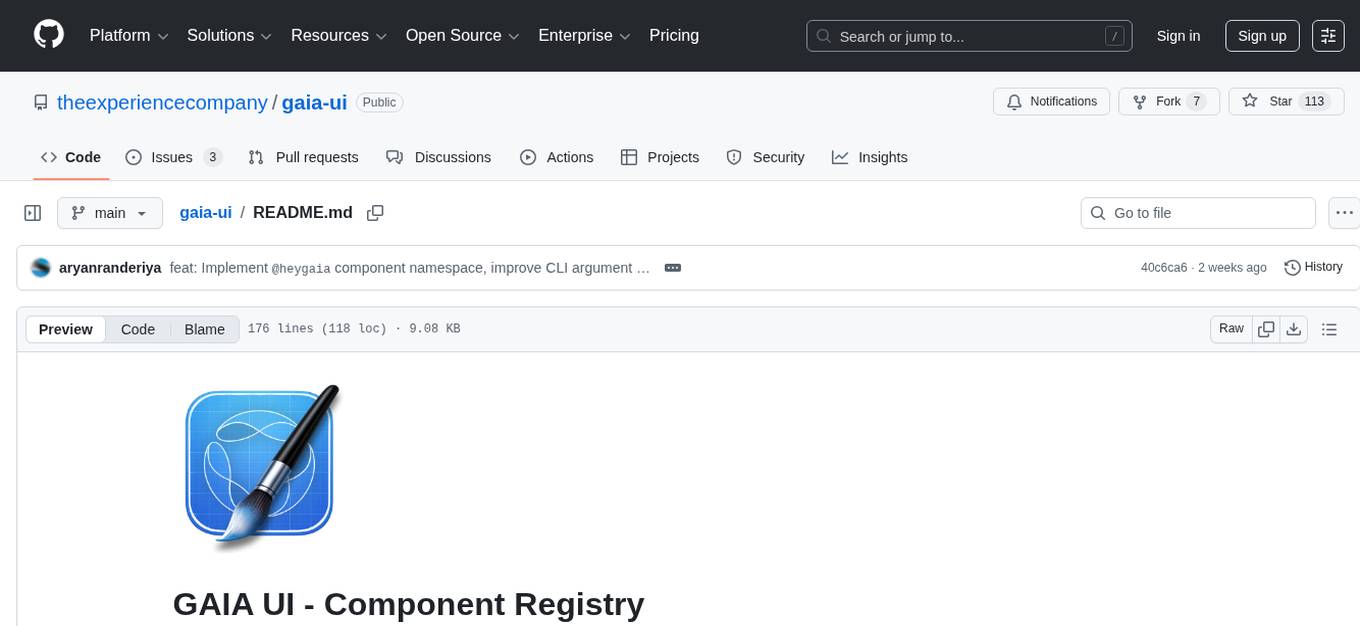Viewport: 1360px width, 626px height.
Task: Click the GAIA UI logo image
Action: click(258, 465)
